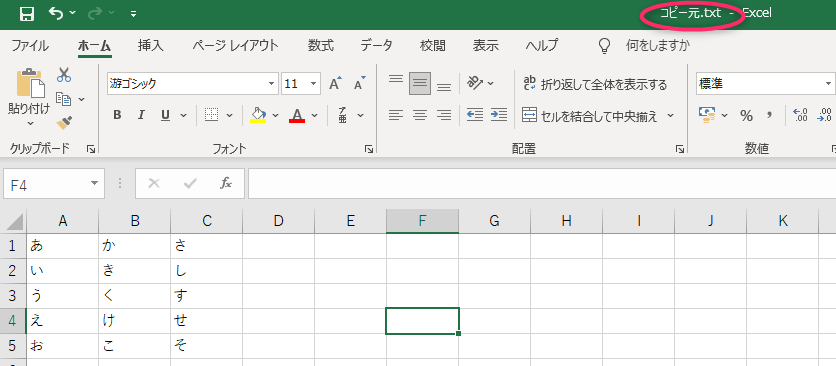Screen dimensions: 836x366
Task: Open the font size 11 dropdown
Action: [314, 84]
